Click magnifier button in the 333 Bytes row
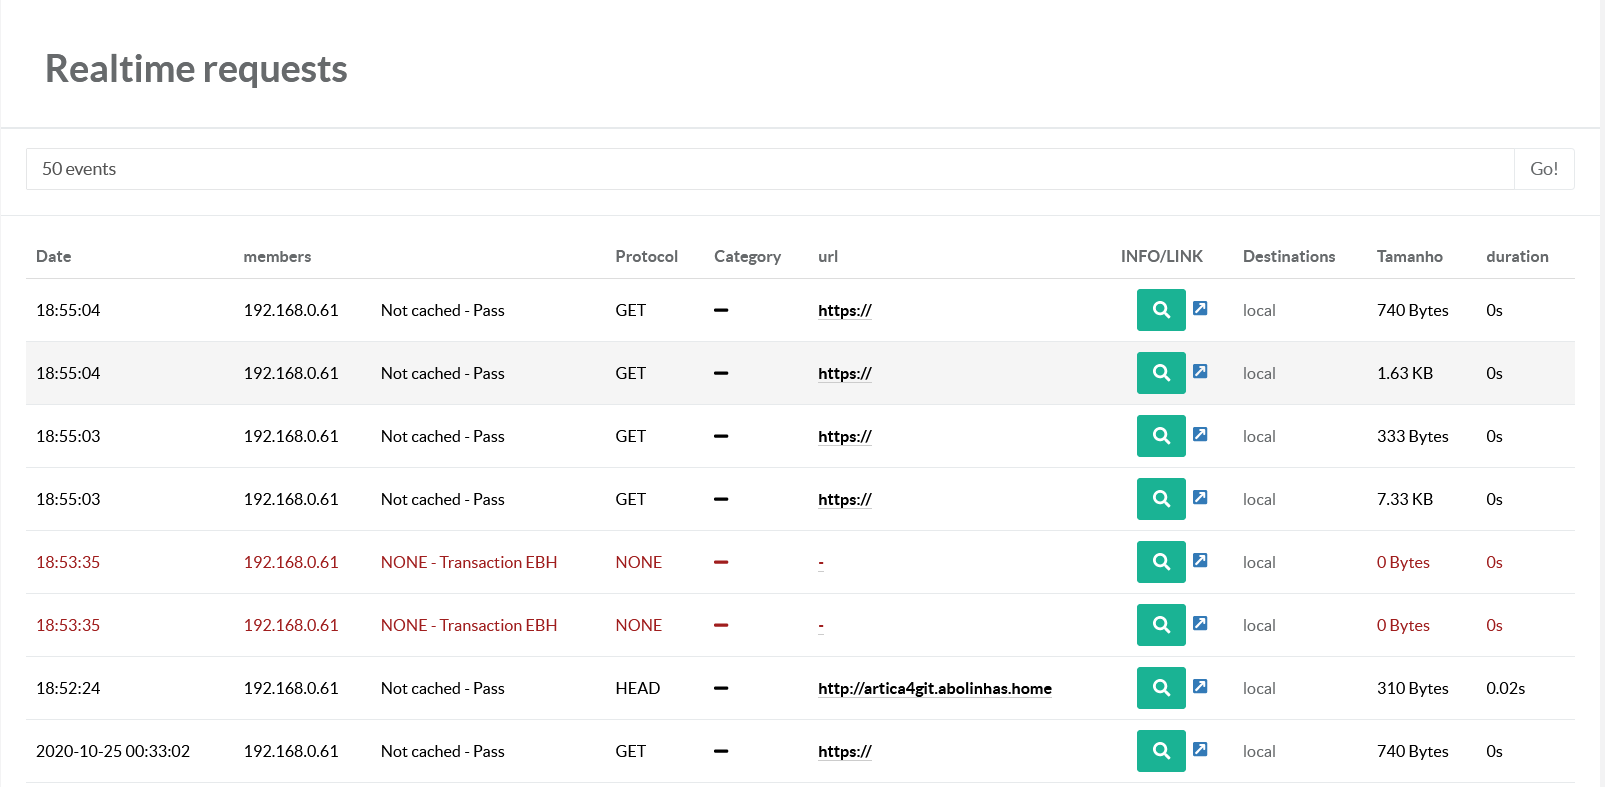Image resolution: width=1605 pixels, height=787 pixels. click(1161, 436)
